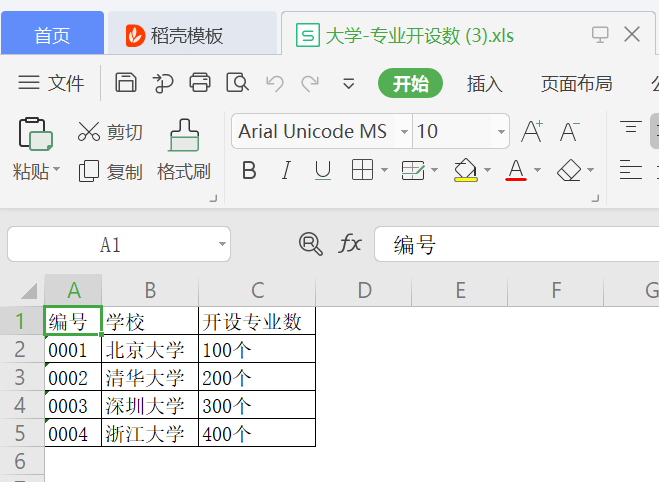This screenshot has height=482, width=659.
Task: Click the formula bar zoom search icon
Action: point(311,244)
